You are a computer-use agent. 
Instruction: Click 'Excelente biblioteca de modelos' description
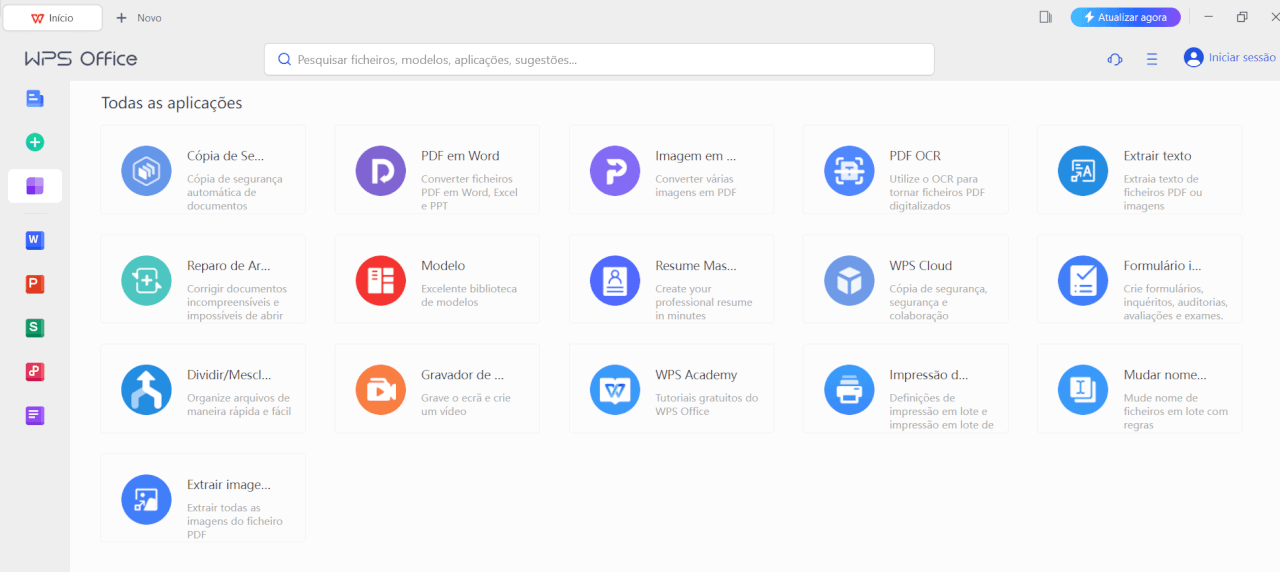pyautogui.click(x=469, y=295)
